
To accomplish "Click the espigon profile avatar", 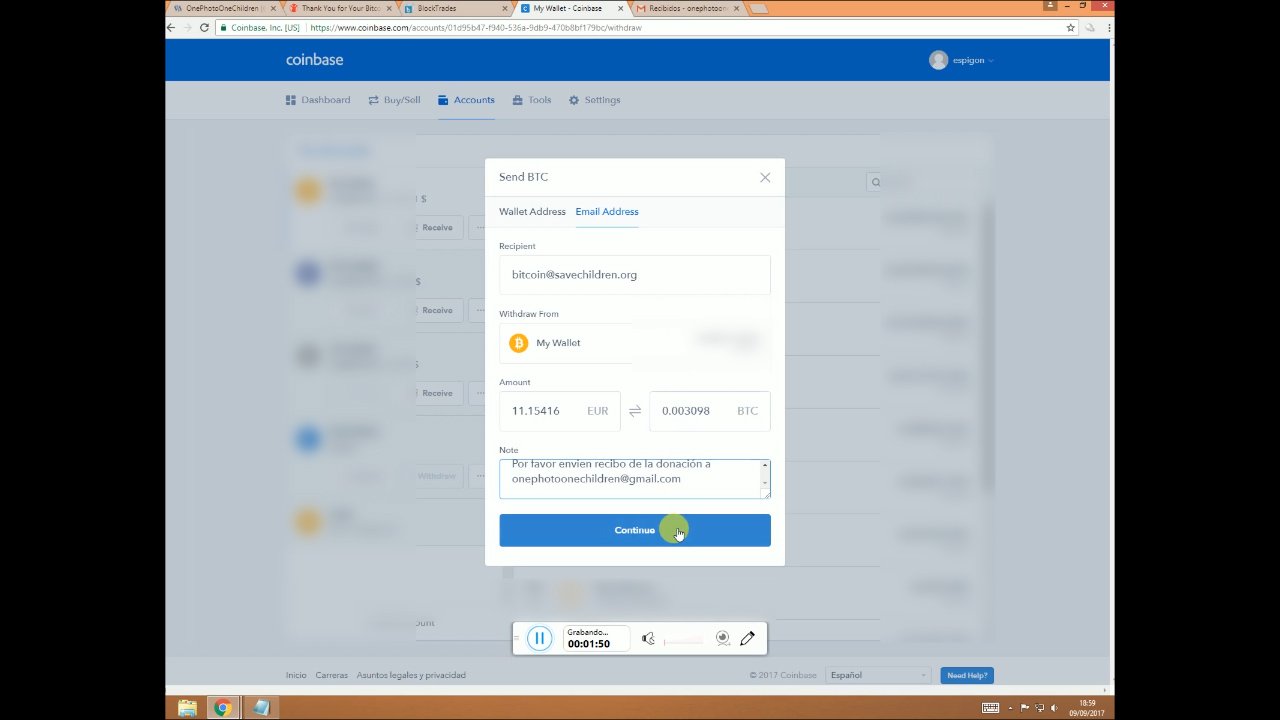I will (x=938, y=60).
